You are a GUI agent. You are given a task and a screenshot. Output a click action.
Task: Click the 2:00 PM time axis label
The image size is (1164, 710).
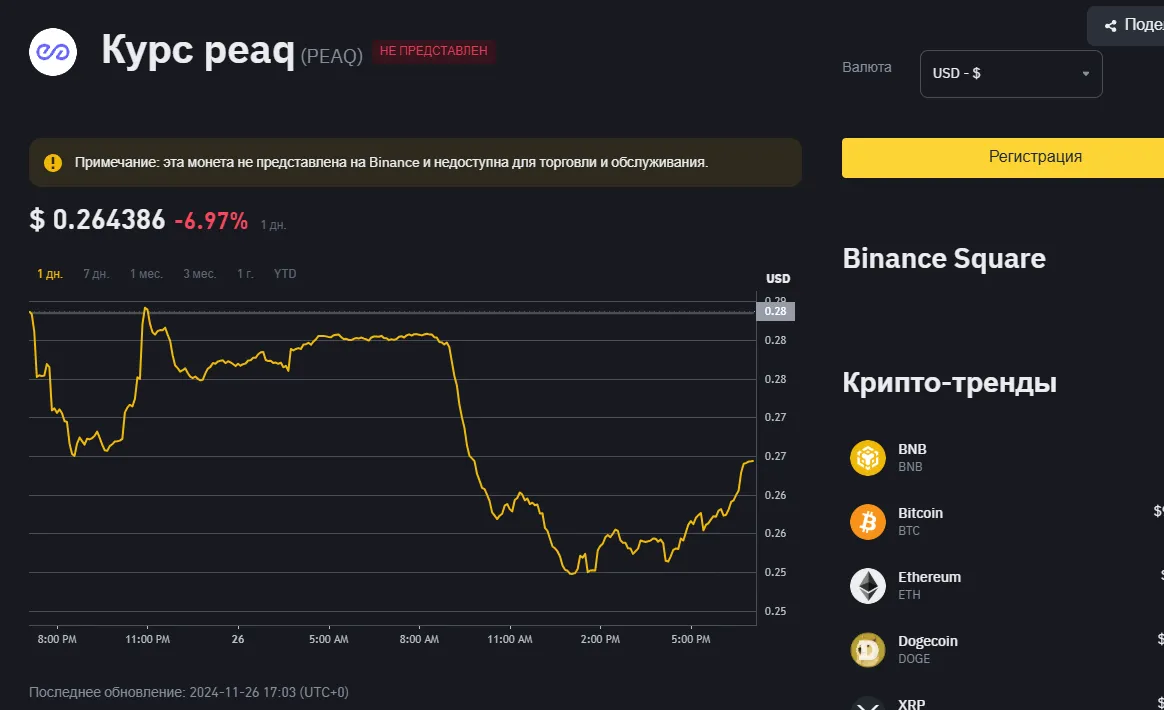(x=600, y=639)
